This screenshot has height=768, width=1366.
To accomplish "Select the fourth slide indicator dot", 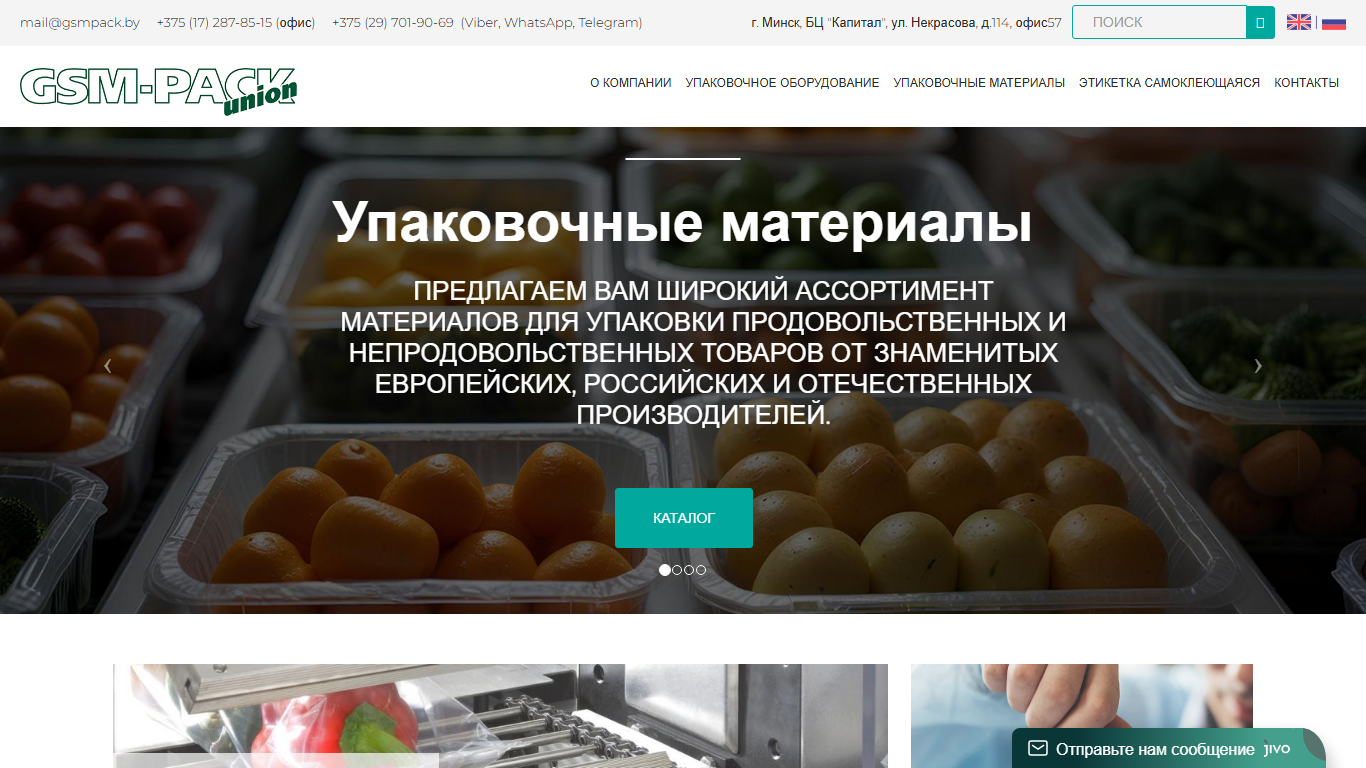I will click(701, 570).
